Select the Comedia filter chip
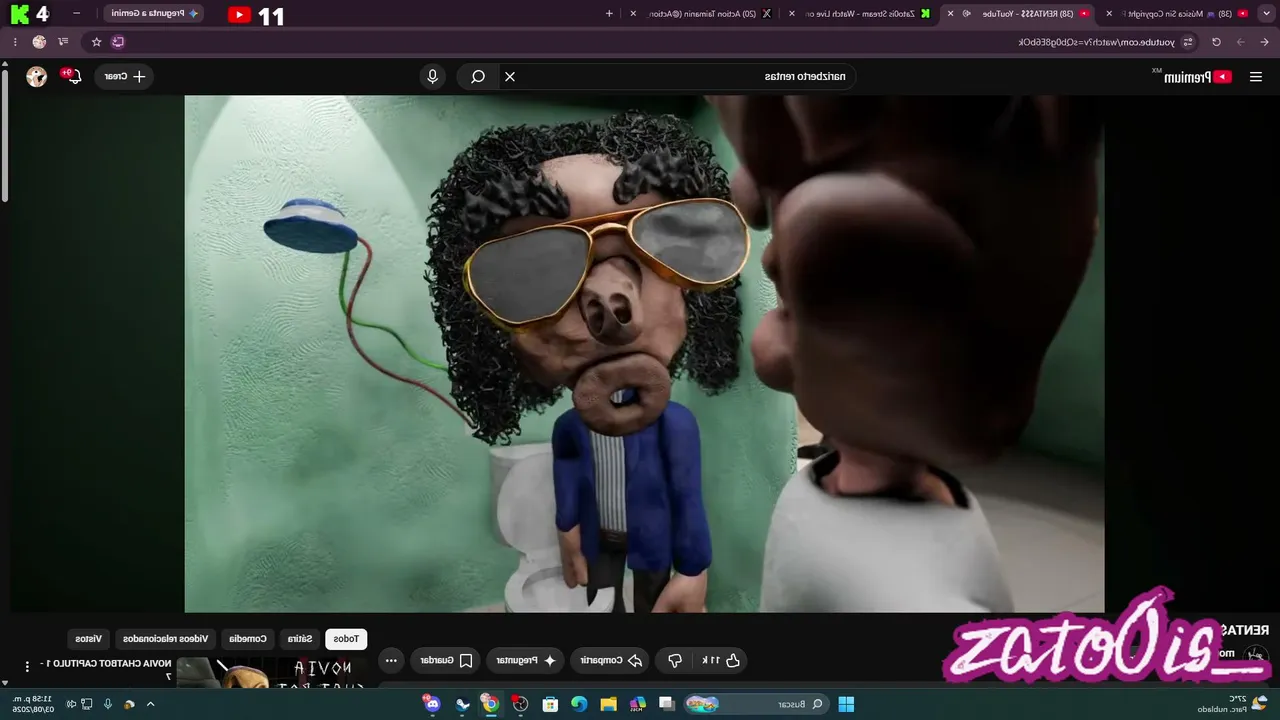Viewport: 1280px width, 720px height. click(248, 639)
